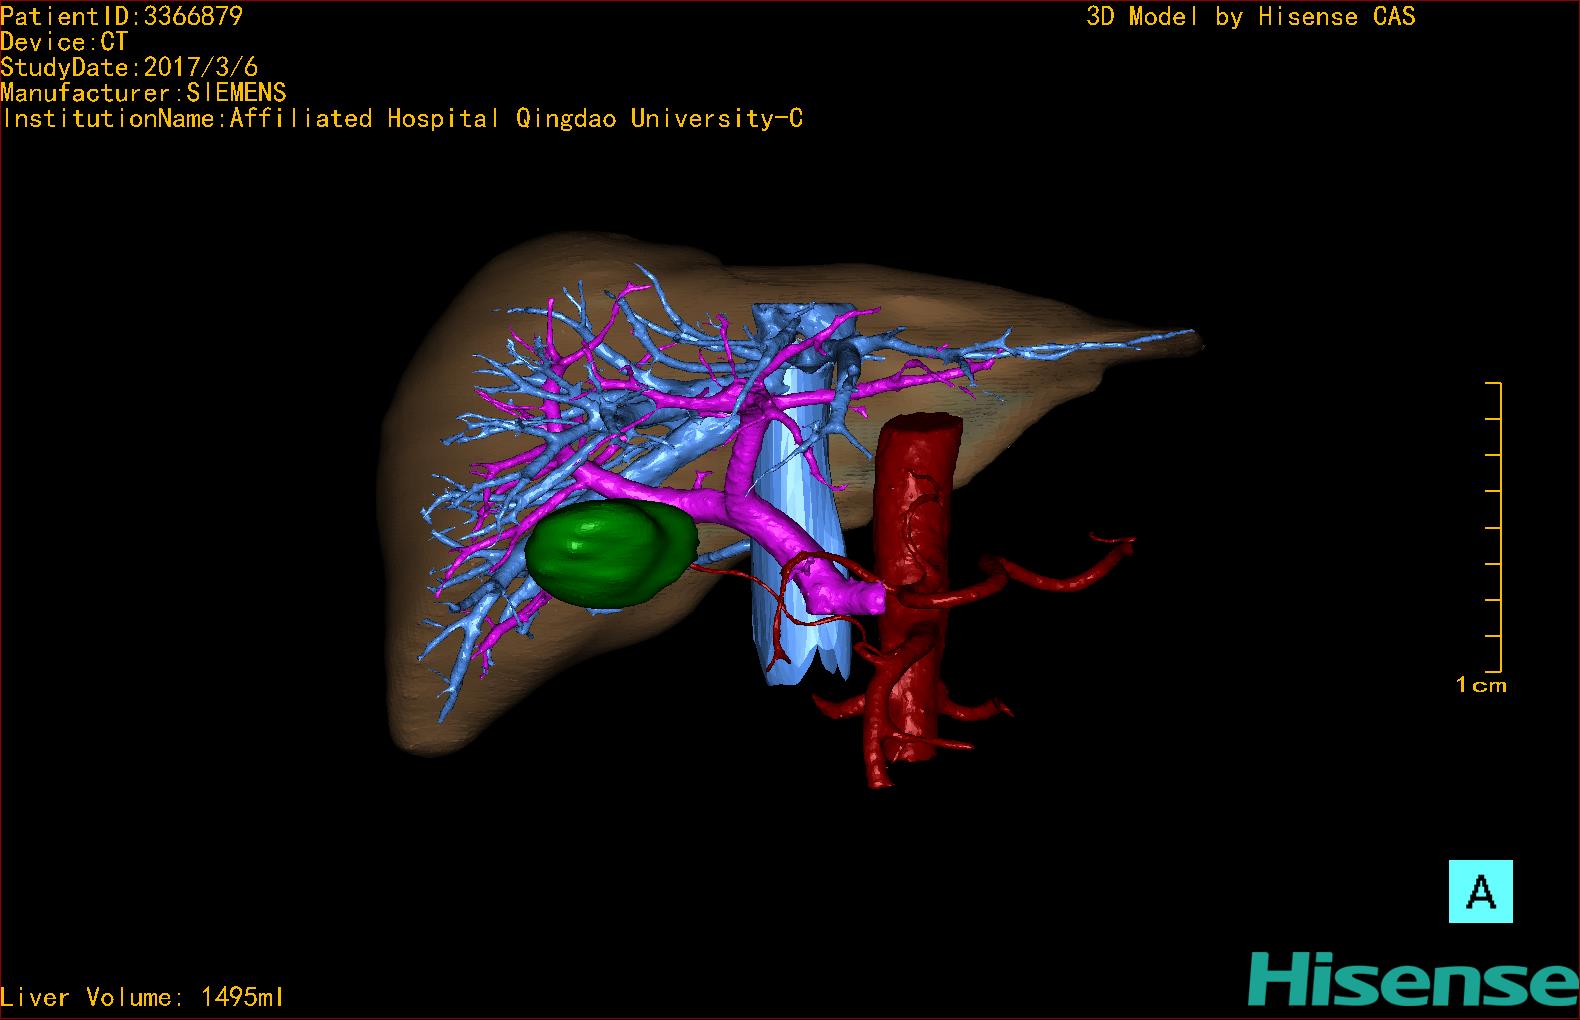
Task: Click the "Device:CT" text
Action: pos(64,42)
